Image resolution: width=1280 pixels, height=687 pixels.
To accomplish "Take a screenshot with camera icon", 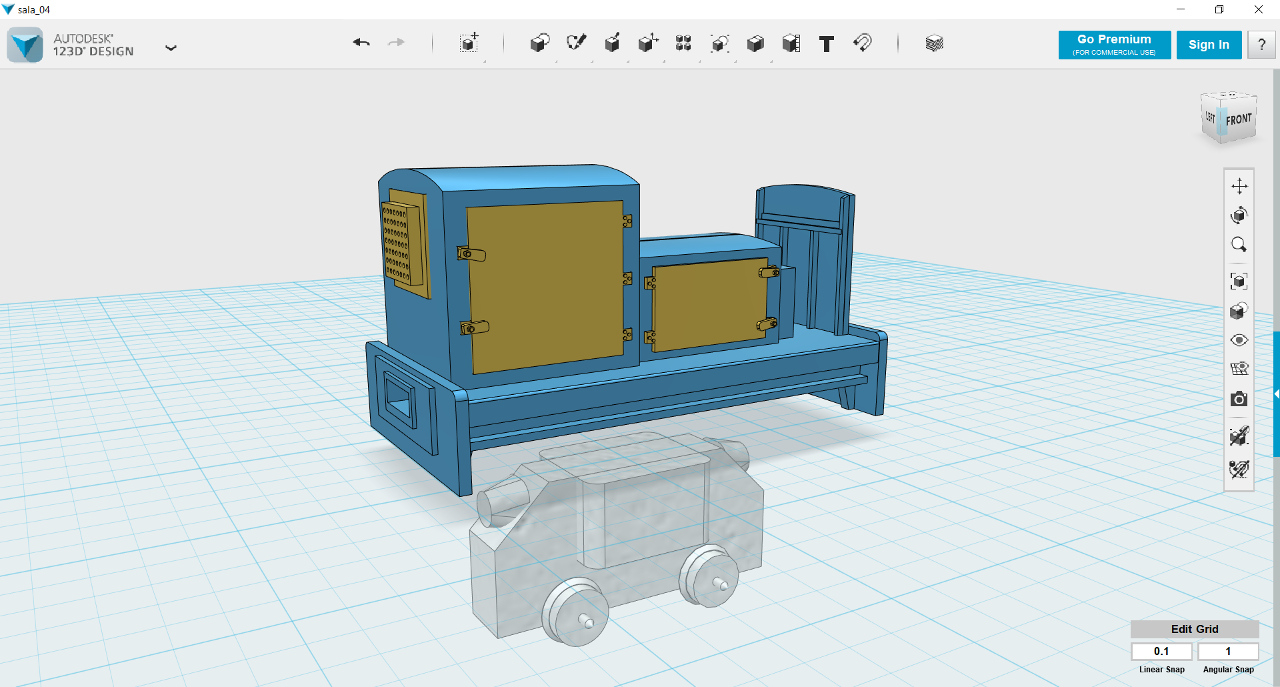I will (1239, 399).
